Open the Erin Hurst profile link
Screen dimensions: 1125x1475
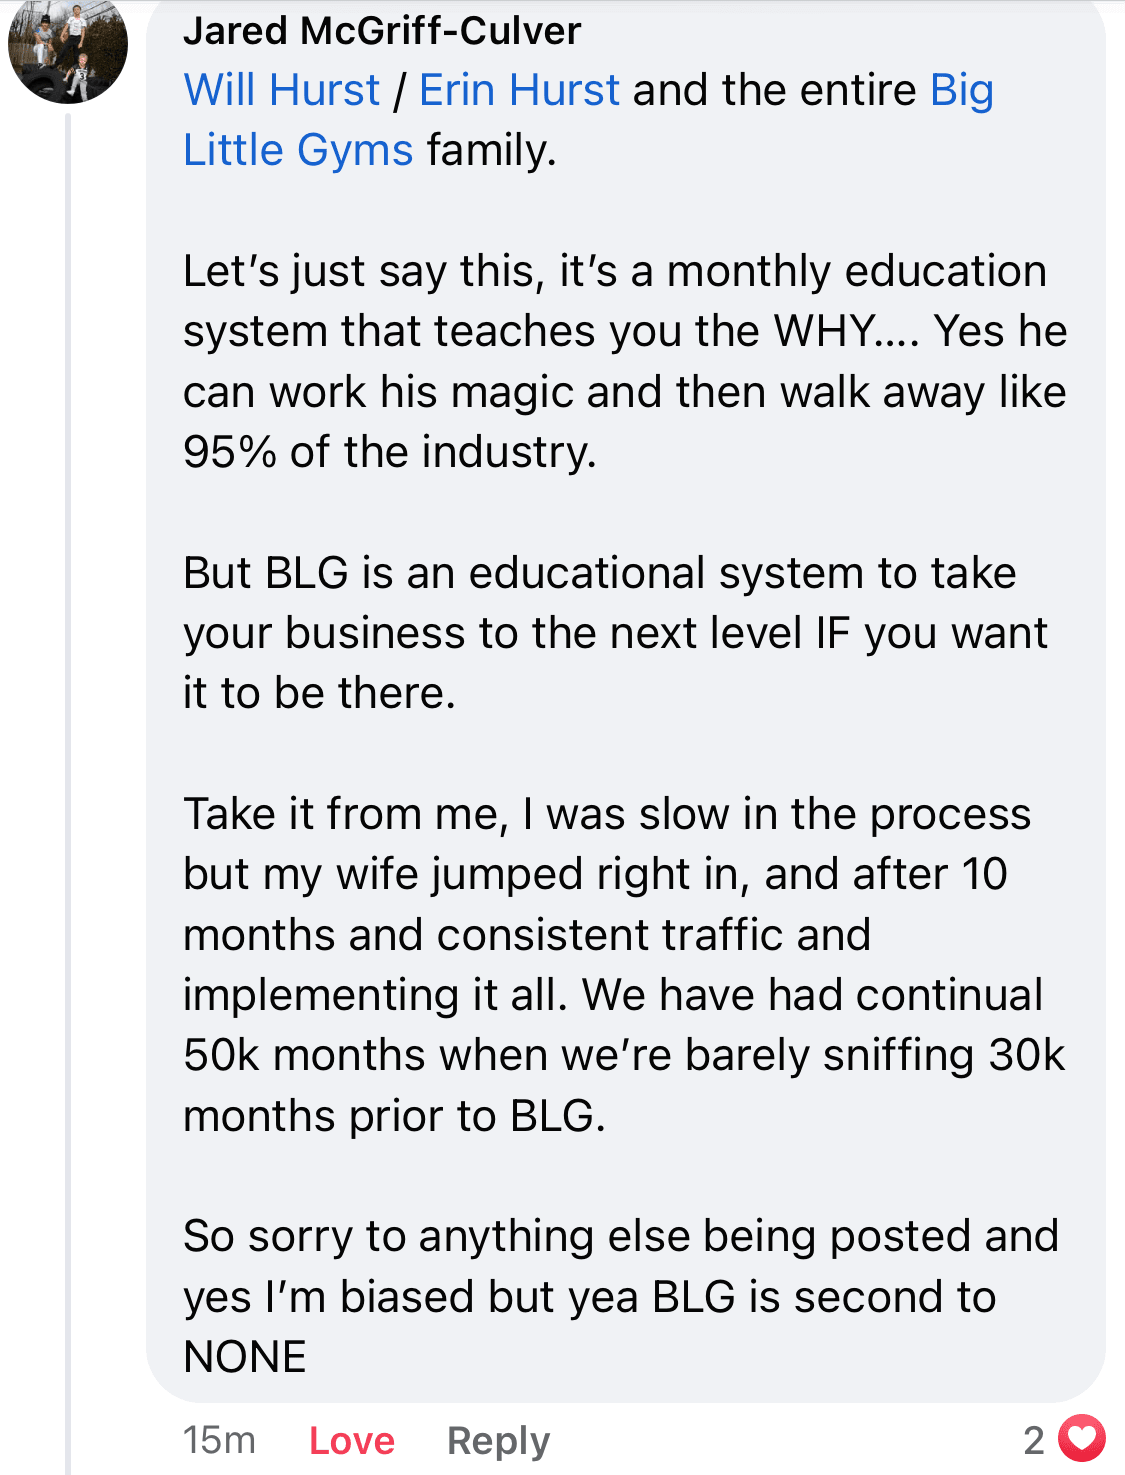pyautogui.click(x=519, y=90)
